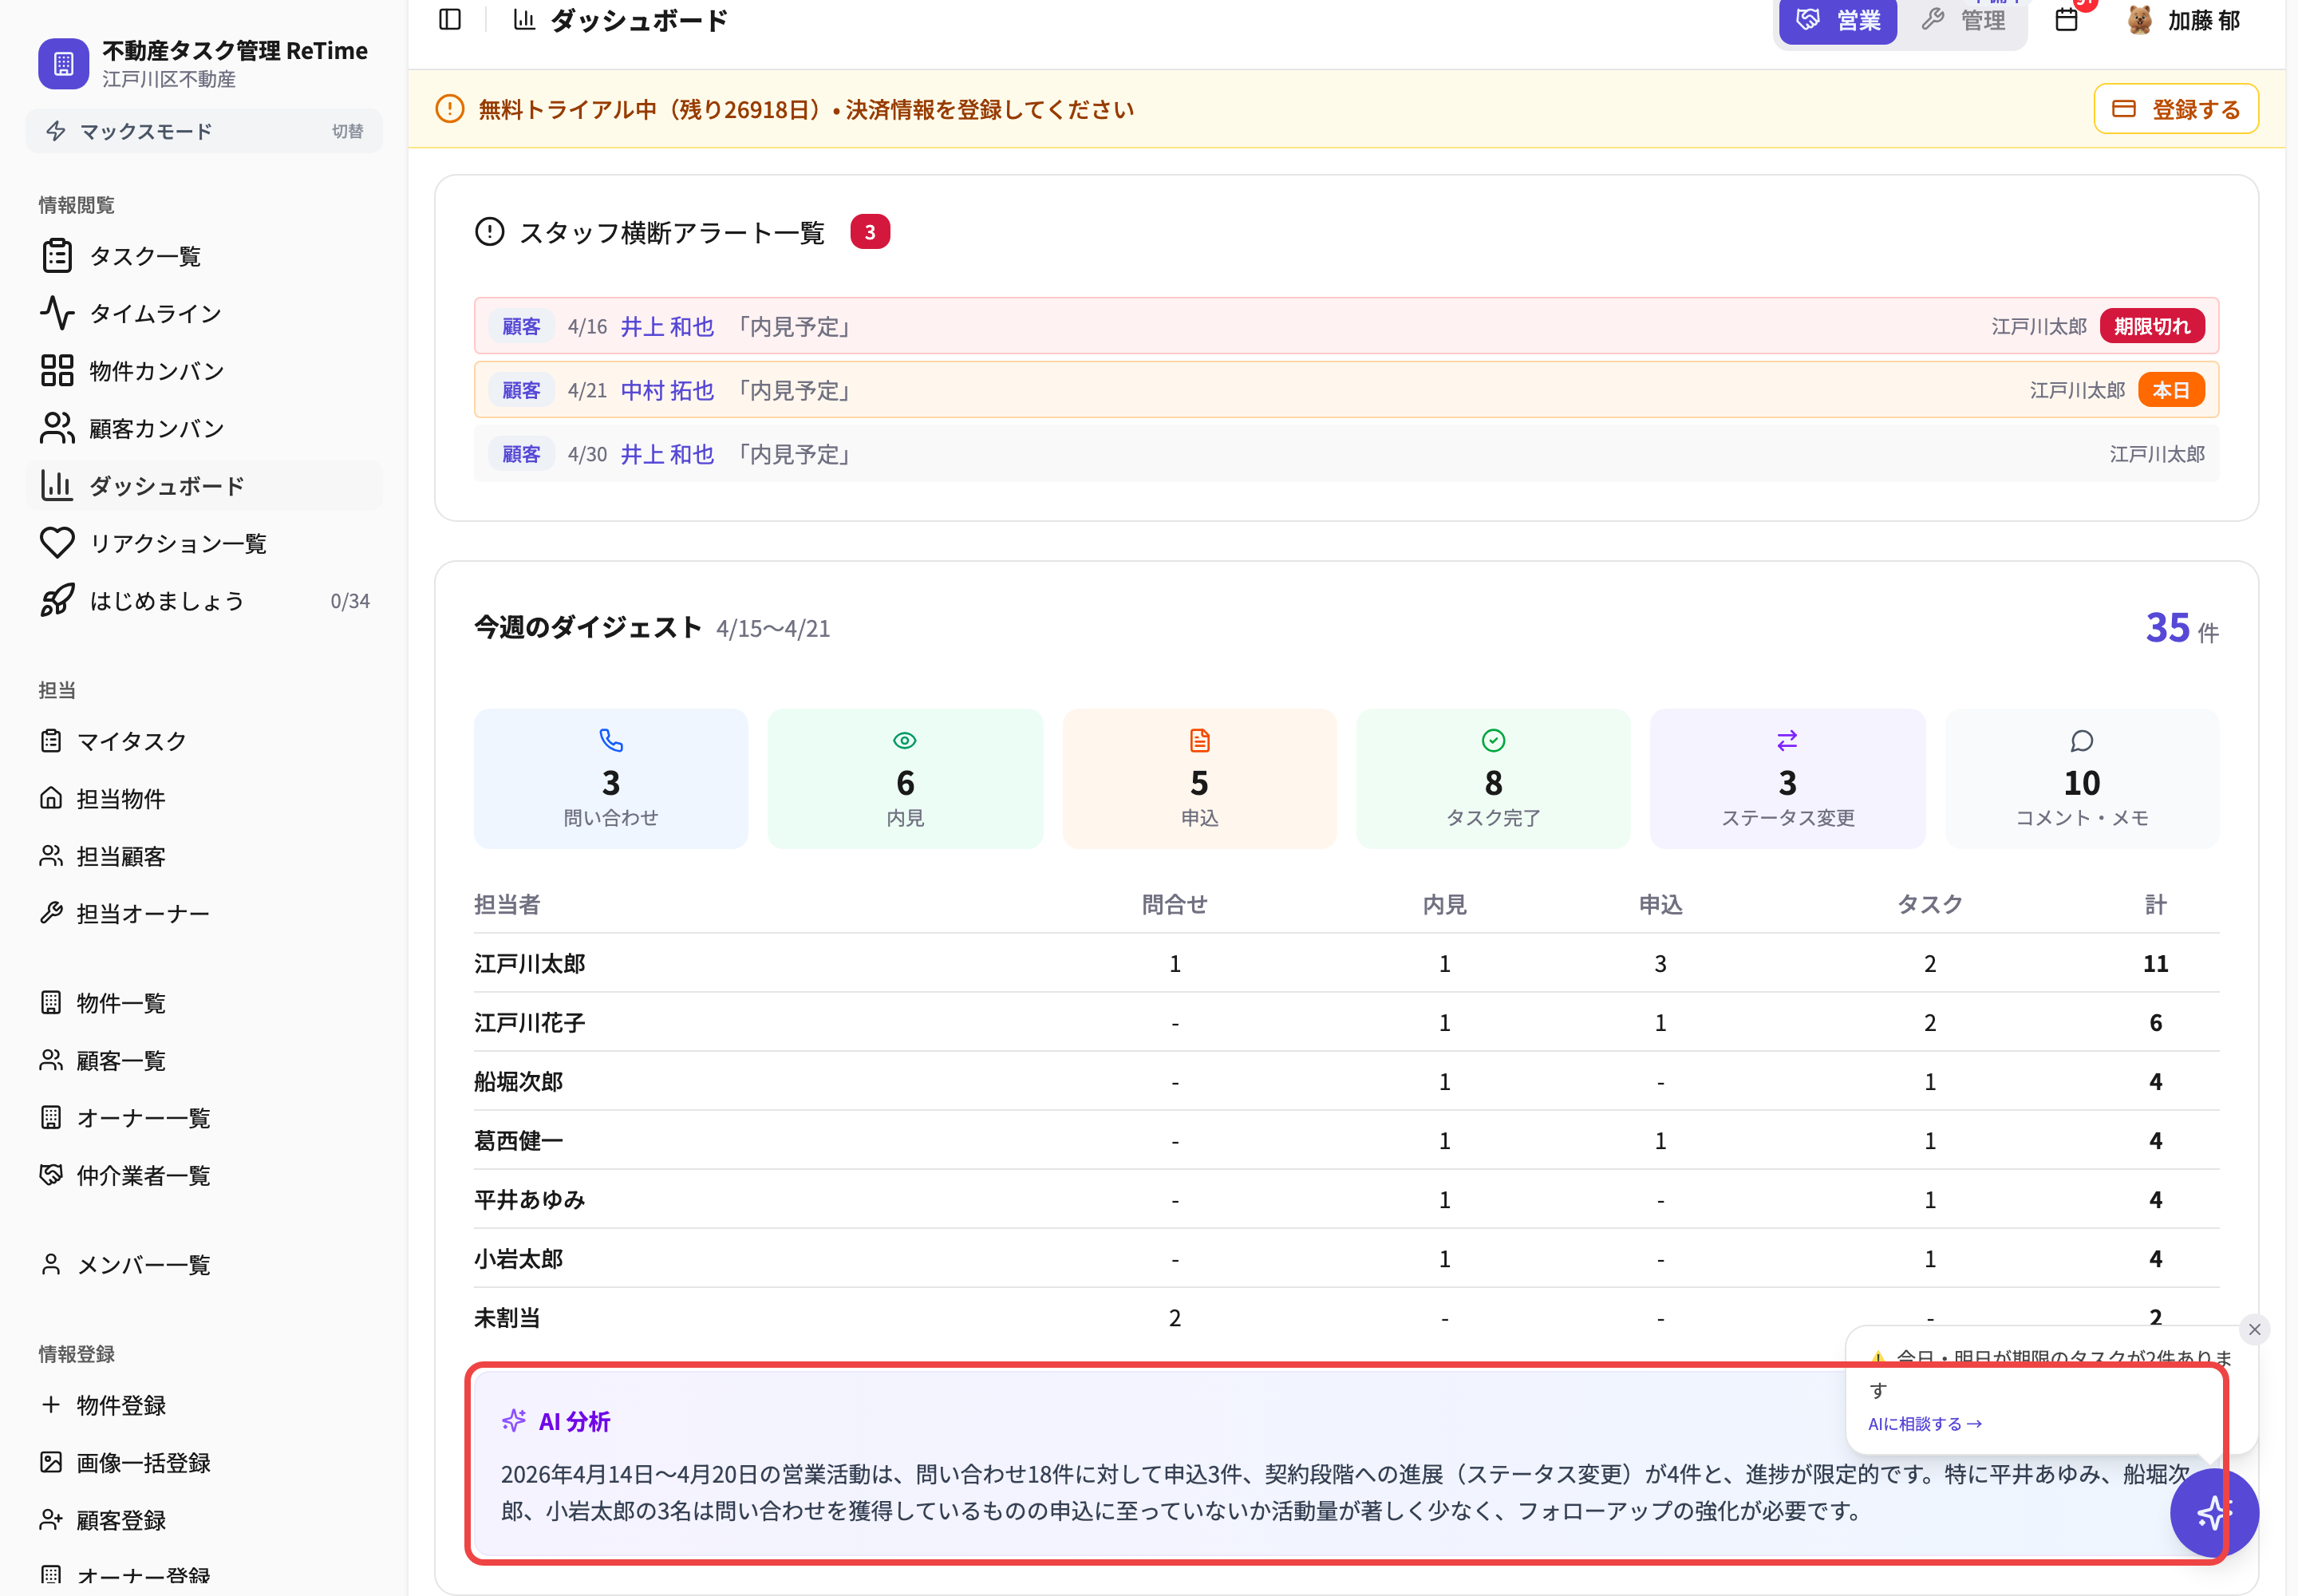Image resolution: width=2298 pixels, height=1596 pixels.
Task: Click the checkmark icon in タスク完了 card
Action: point(1494,740)
